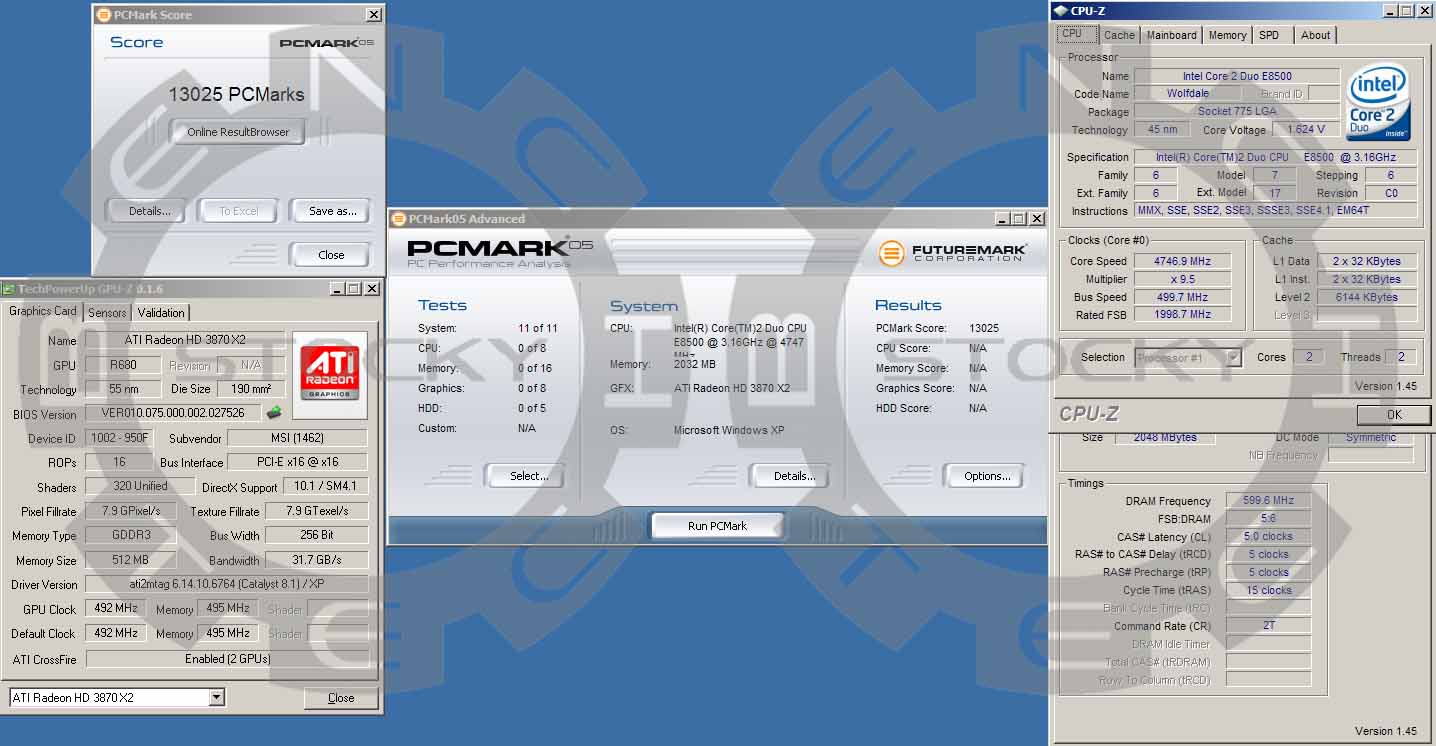Click the Memory Type value GDDR3

[131, 535]
